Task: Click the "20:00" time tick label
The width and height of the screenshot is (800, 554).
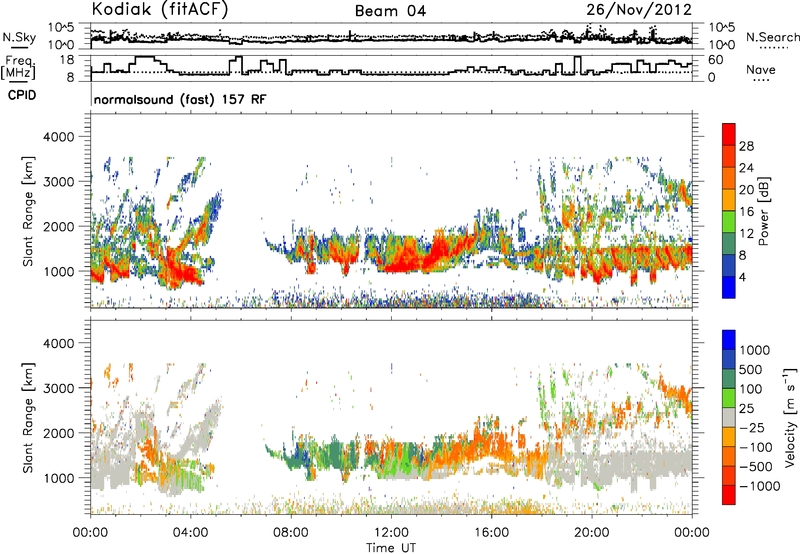Action: pos(592,533)
